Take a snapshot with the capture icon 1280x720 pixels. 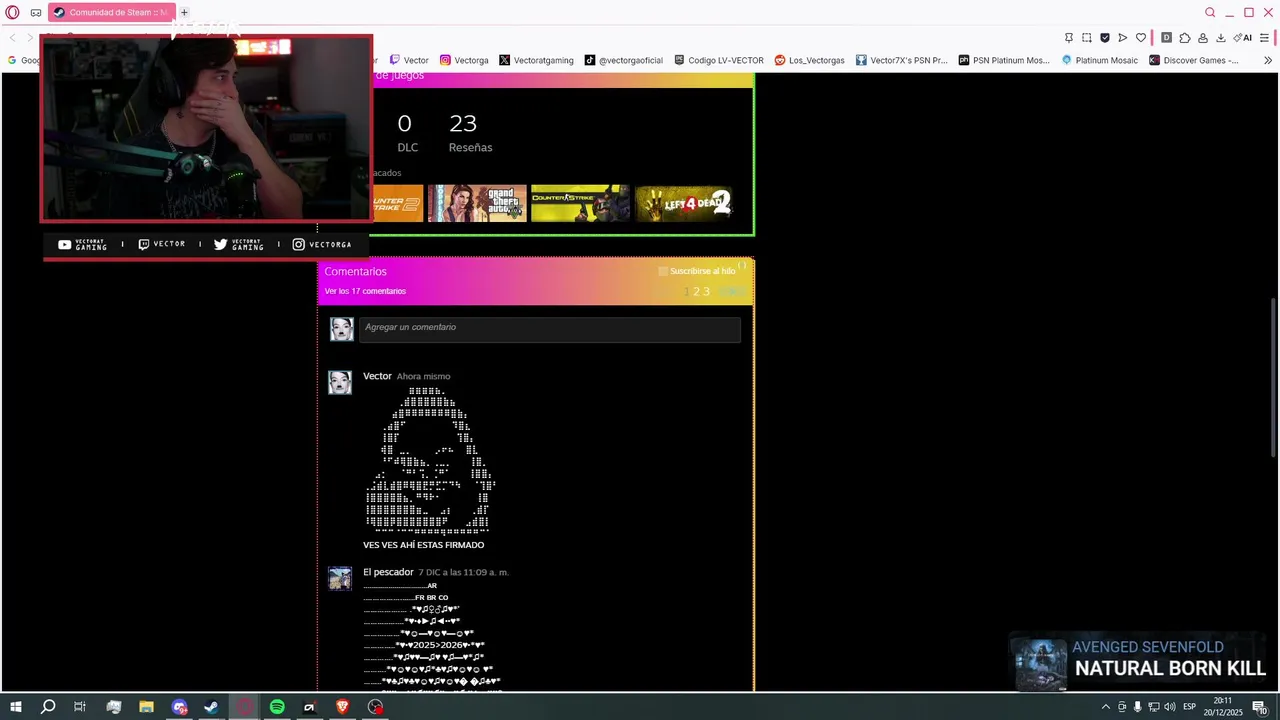pyautogui.click(x=1086, y=38)
